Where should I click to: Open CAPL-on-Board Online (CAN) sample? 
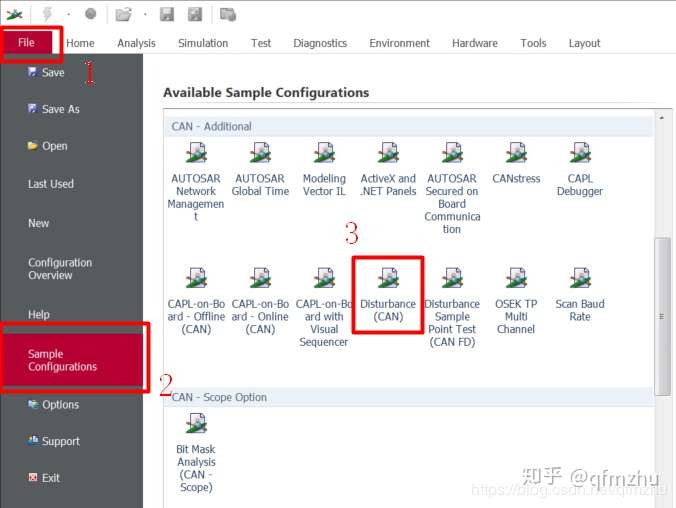click(x=260, y=301)
